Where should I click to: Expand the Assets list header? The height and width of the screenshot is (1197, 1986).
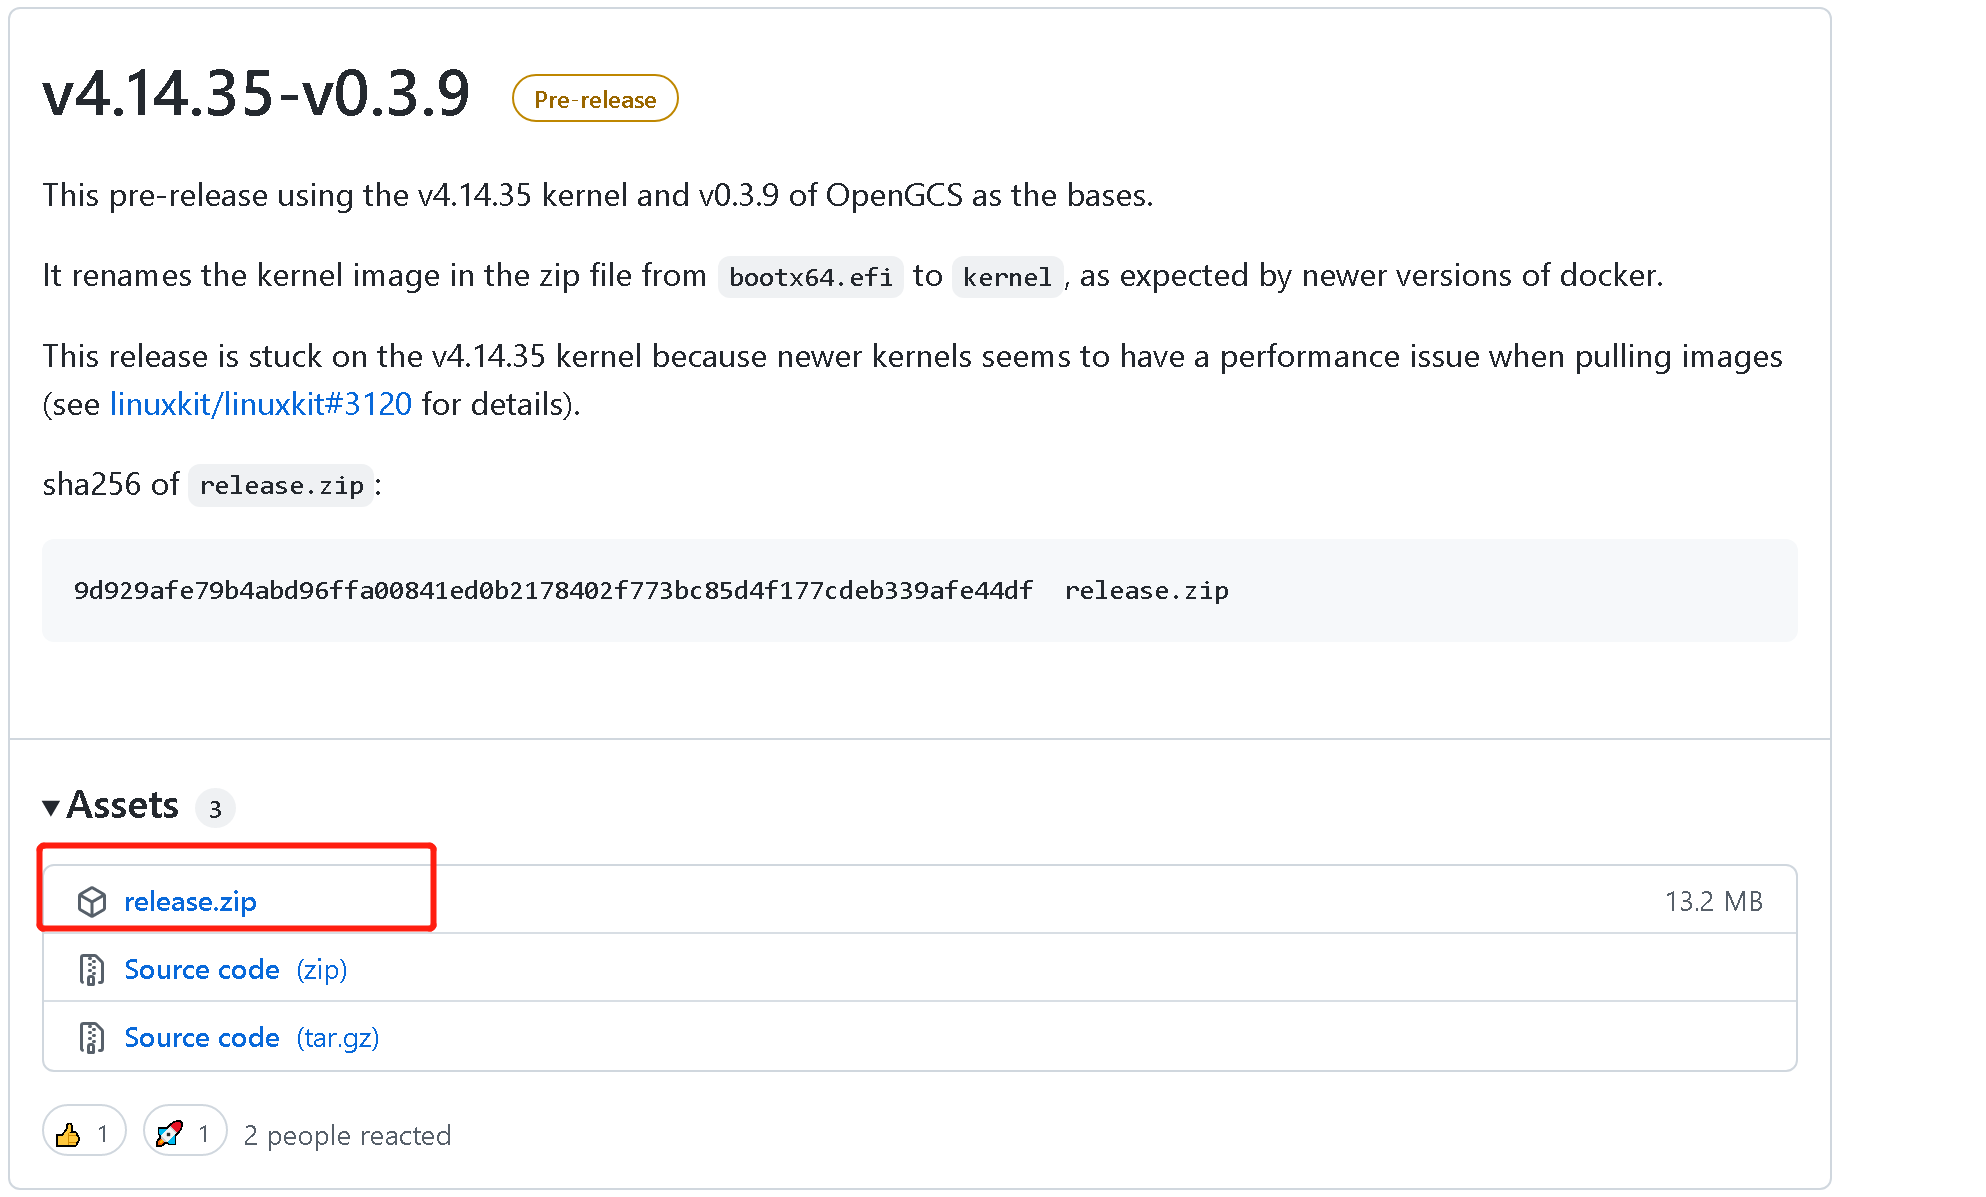click(x=122, y=806)
